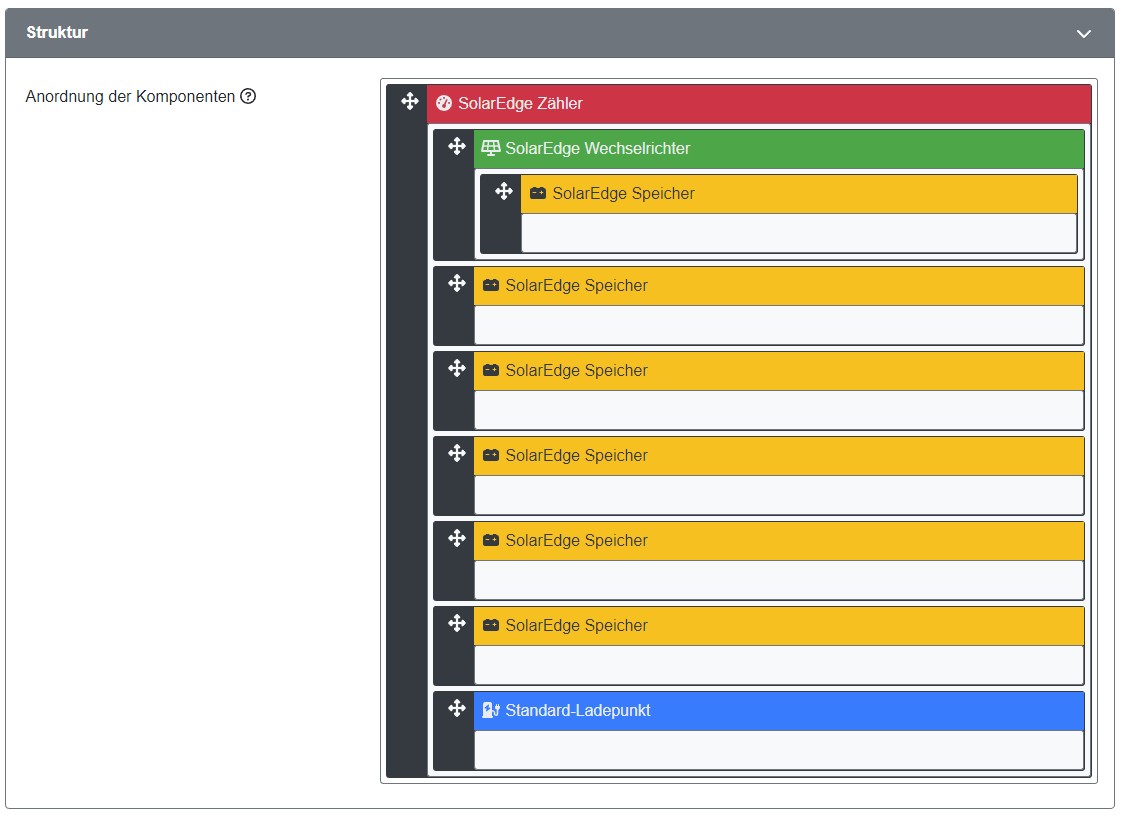Click move handle of Speicher nested inside Wechselrichter
The height and width of the screenshot is (816, 1122).
tap(504, 191)
